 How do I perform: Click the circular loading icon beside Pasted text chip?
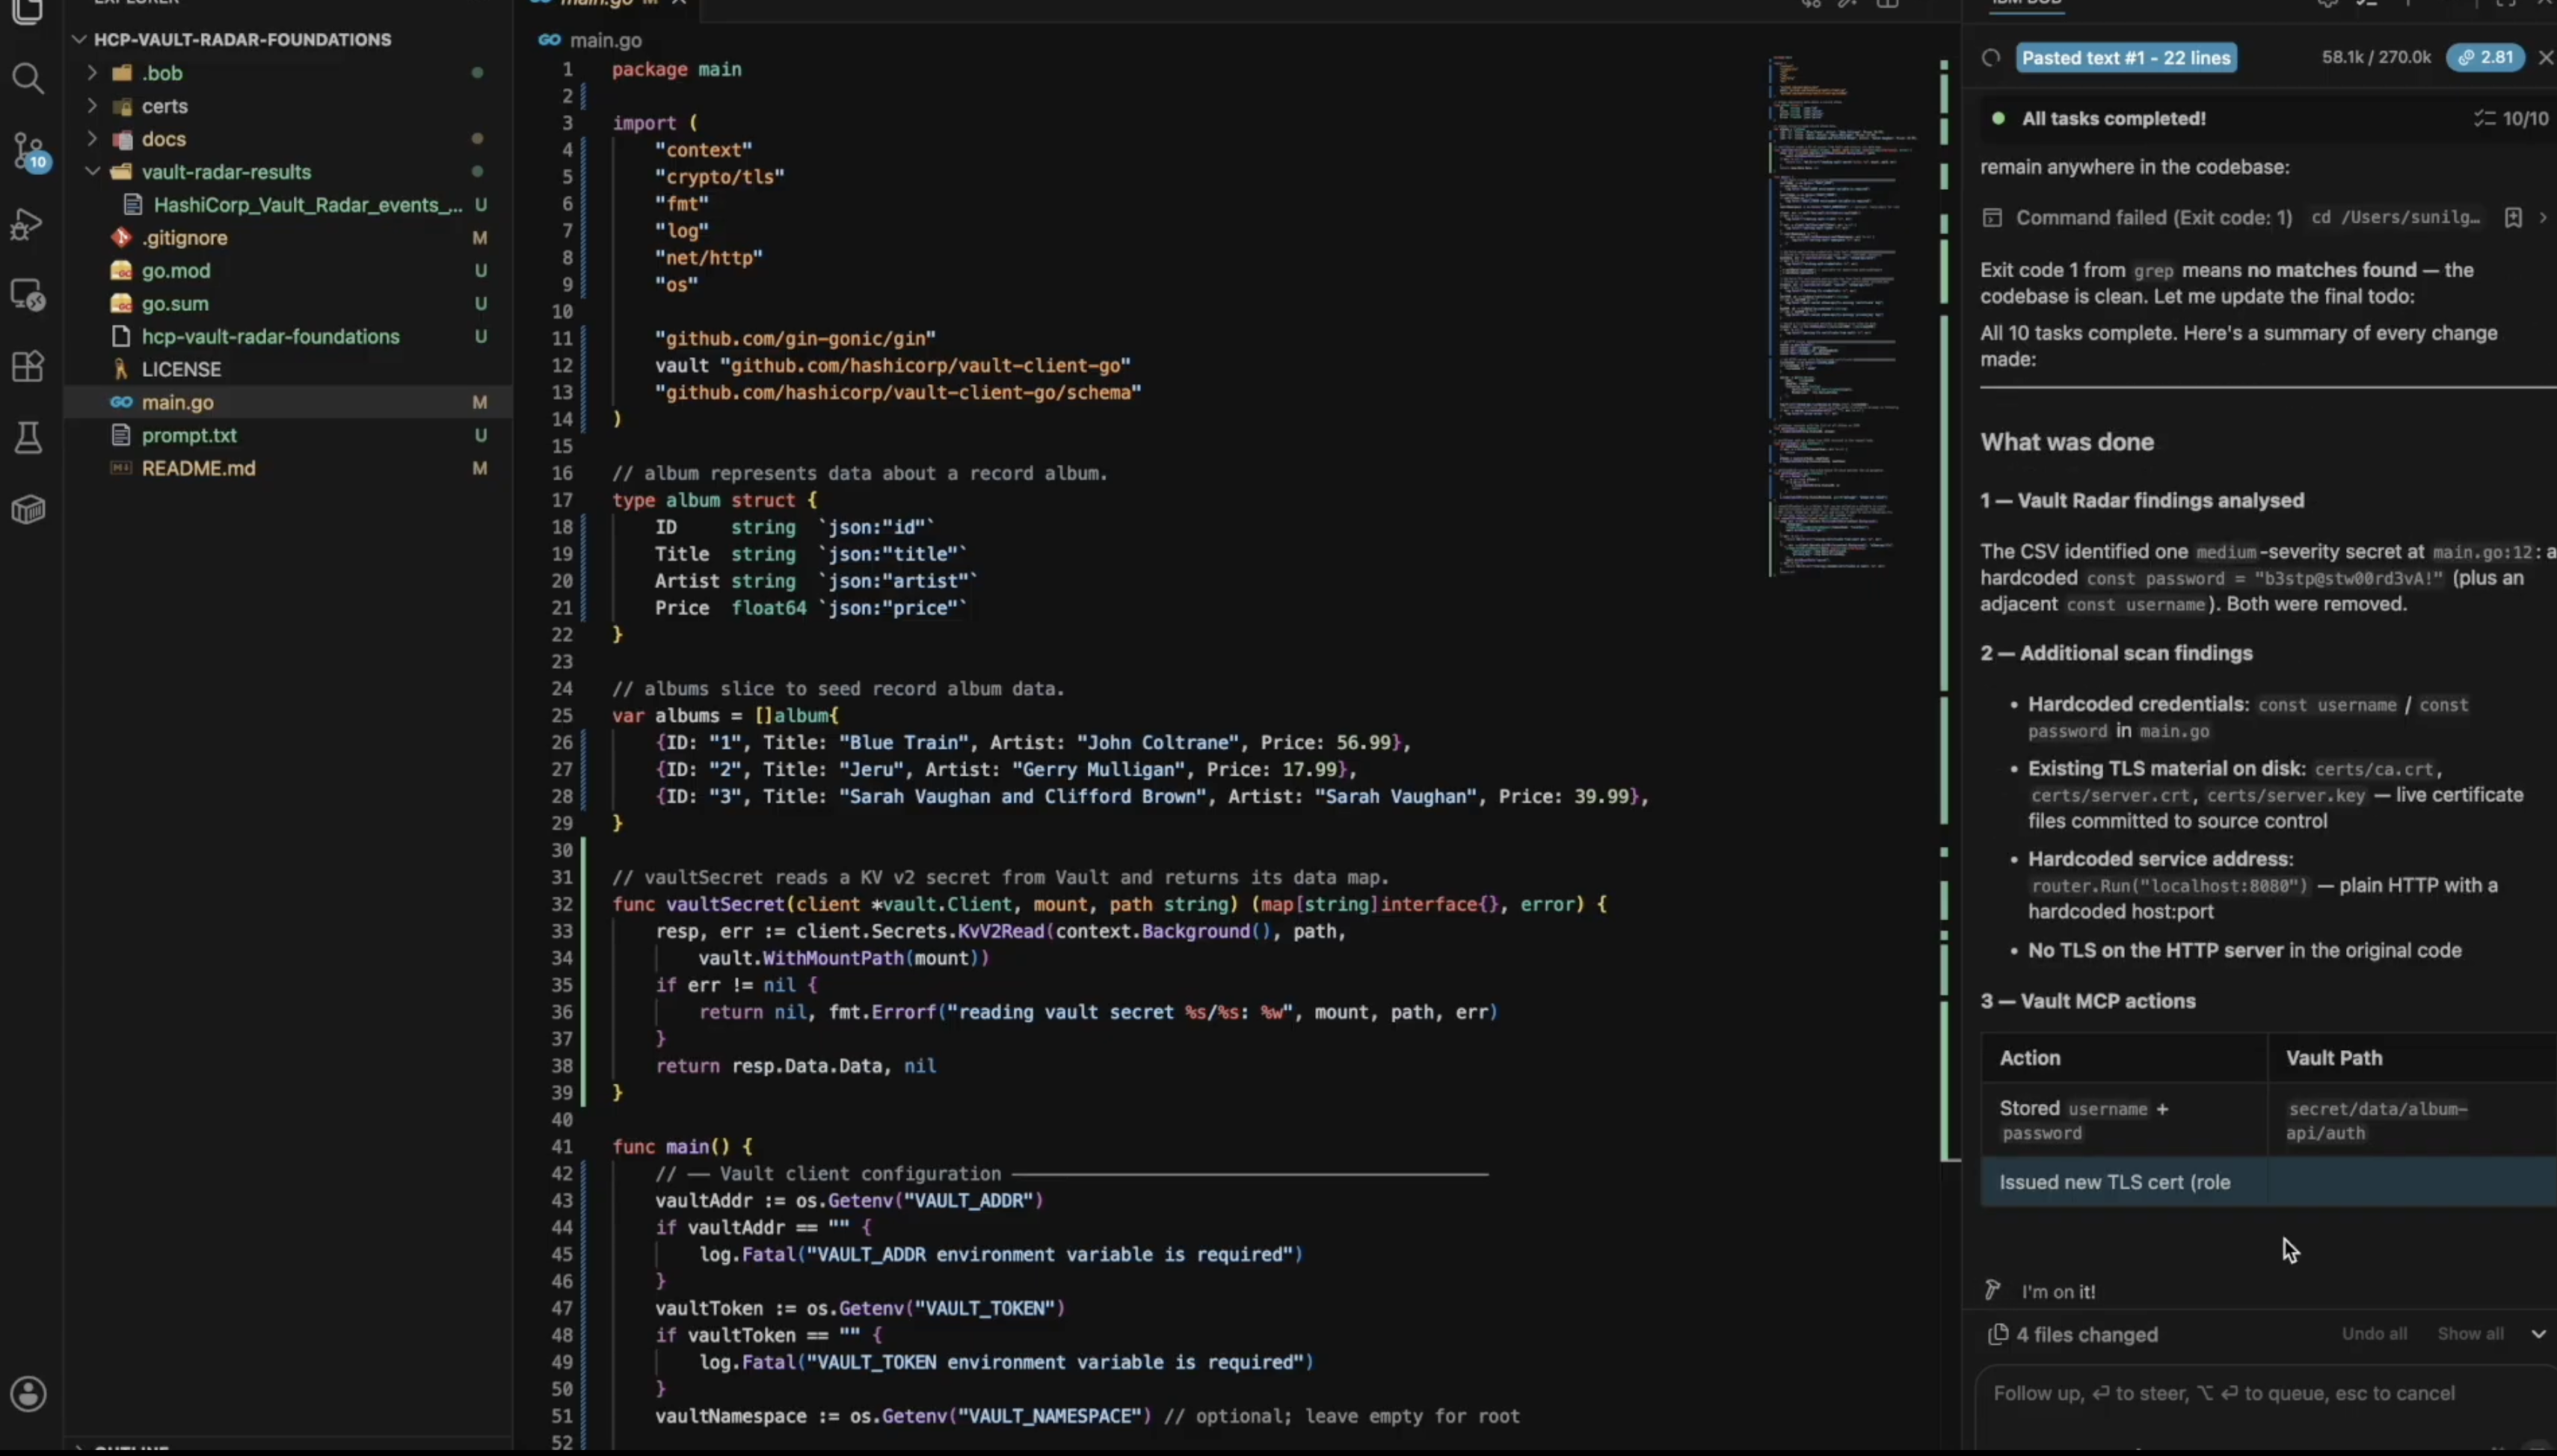[x=1991, y=58]
